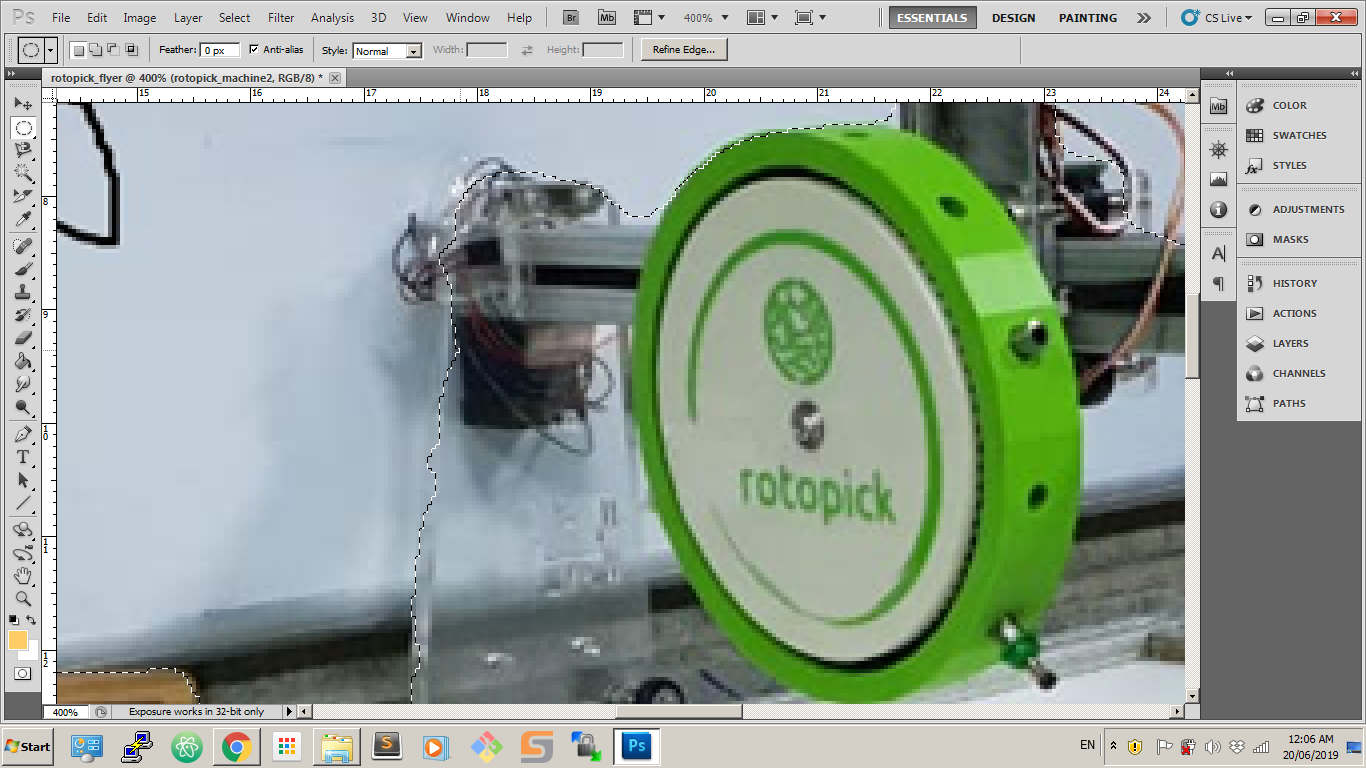Open the Layer menu

(x=188, y=18)
